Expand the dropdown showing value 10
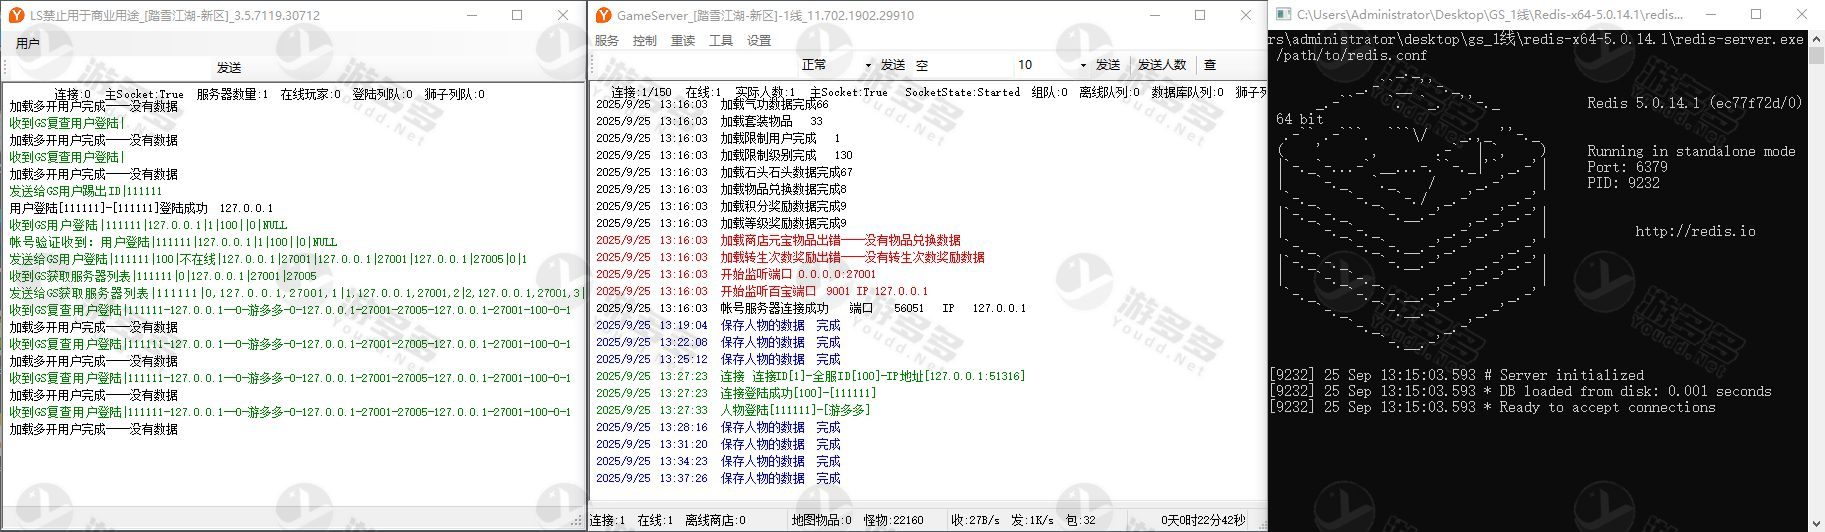The height and width of the screenshot is (532, 1825). (1083, 65)
